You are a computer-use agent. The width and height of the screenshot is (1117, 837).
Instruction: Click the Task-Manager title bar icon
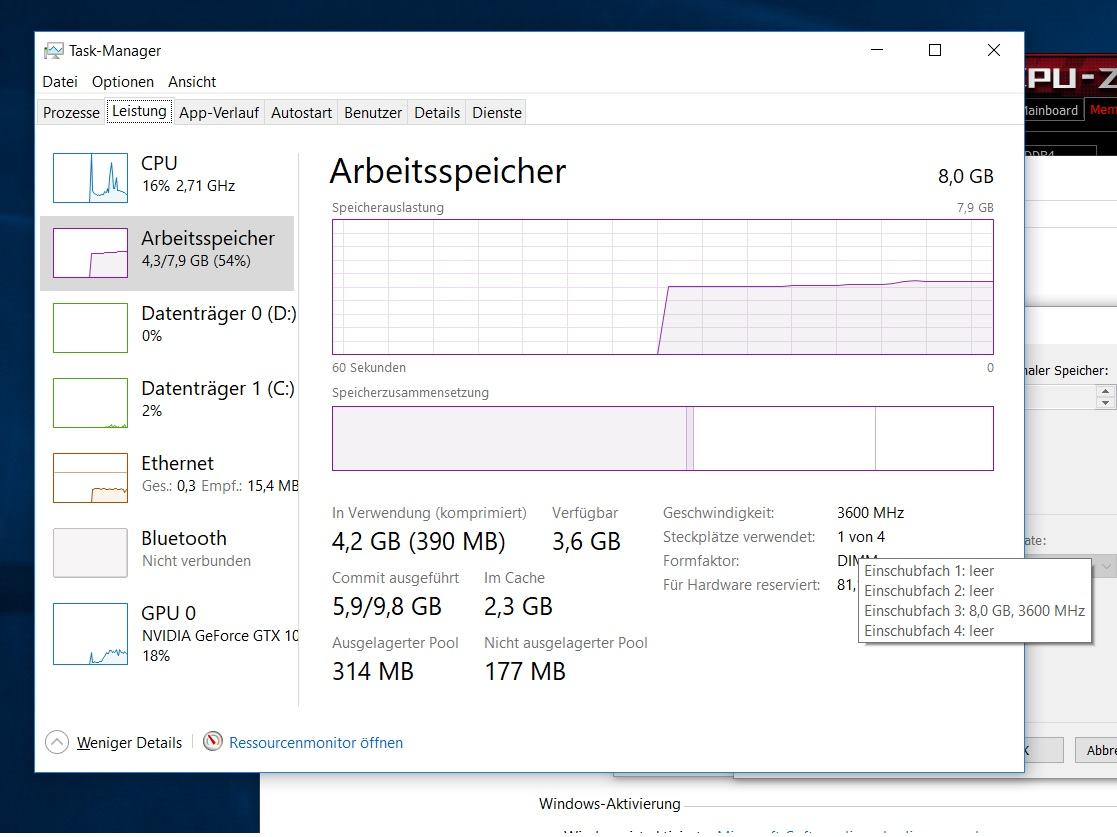pos(54,51)
